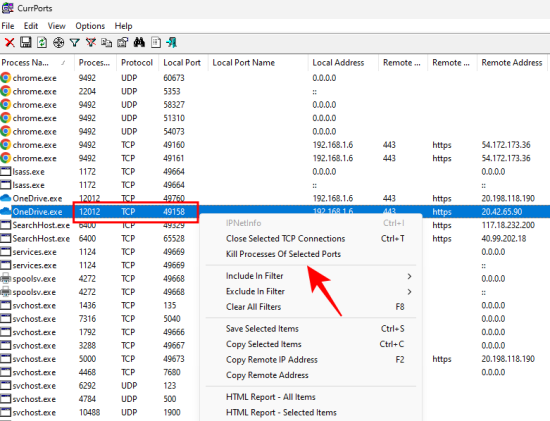This screenshot has height=421, width=550.
Task: Choose Copy Selected Items
Action: point(311,344)
